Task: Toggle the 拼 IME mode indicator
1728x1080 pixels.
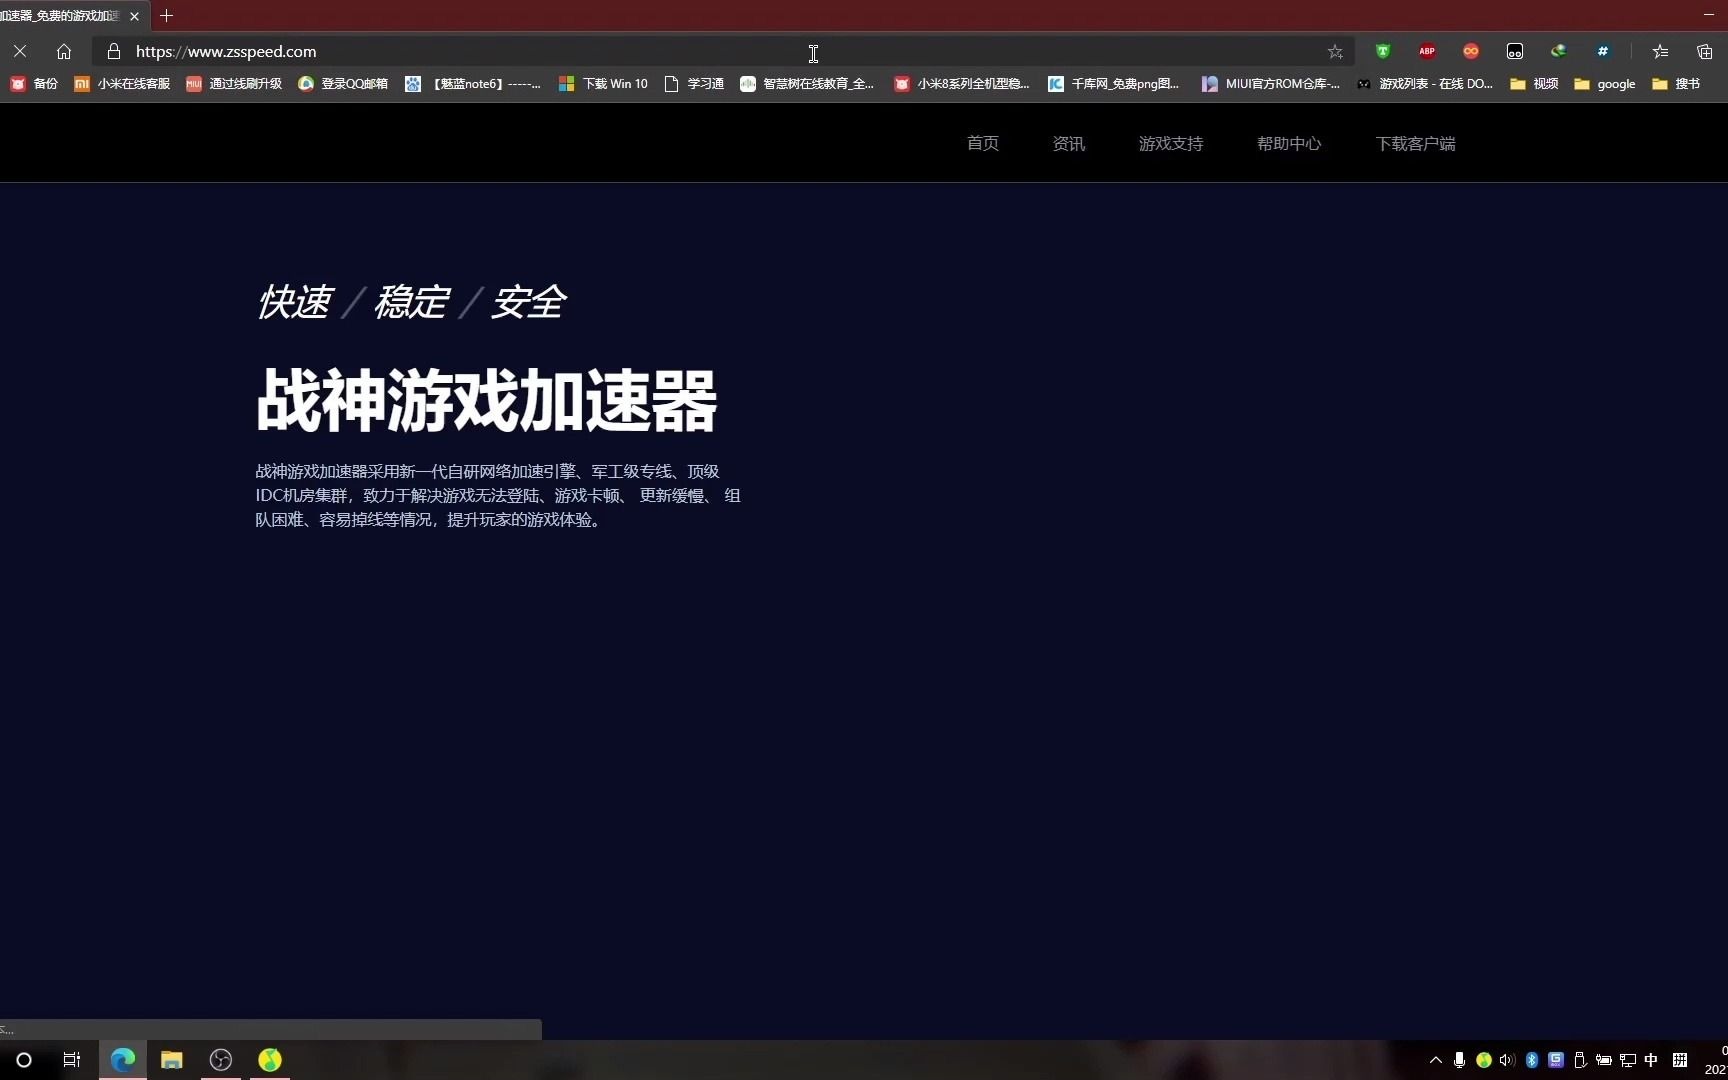Action: pos(1680,1060)
